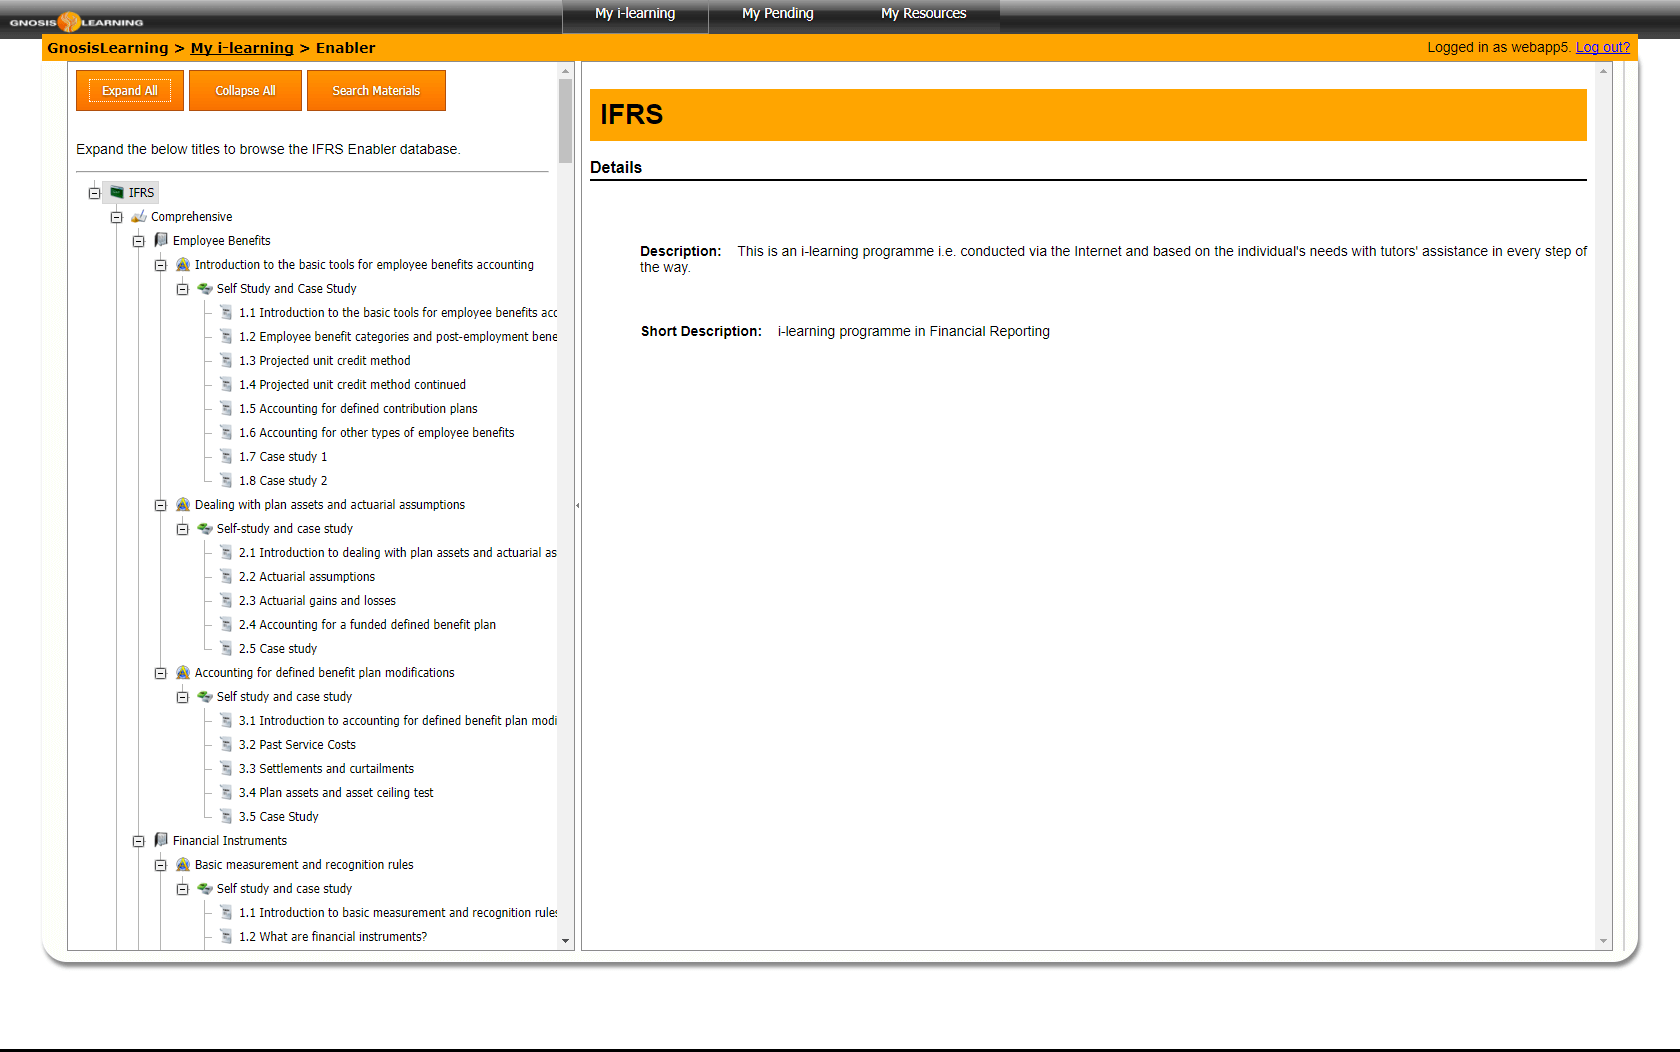Click document icon for 3.2 Past Service Costs
This screenshot has width=1680, height=1052.
(226, 744)
